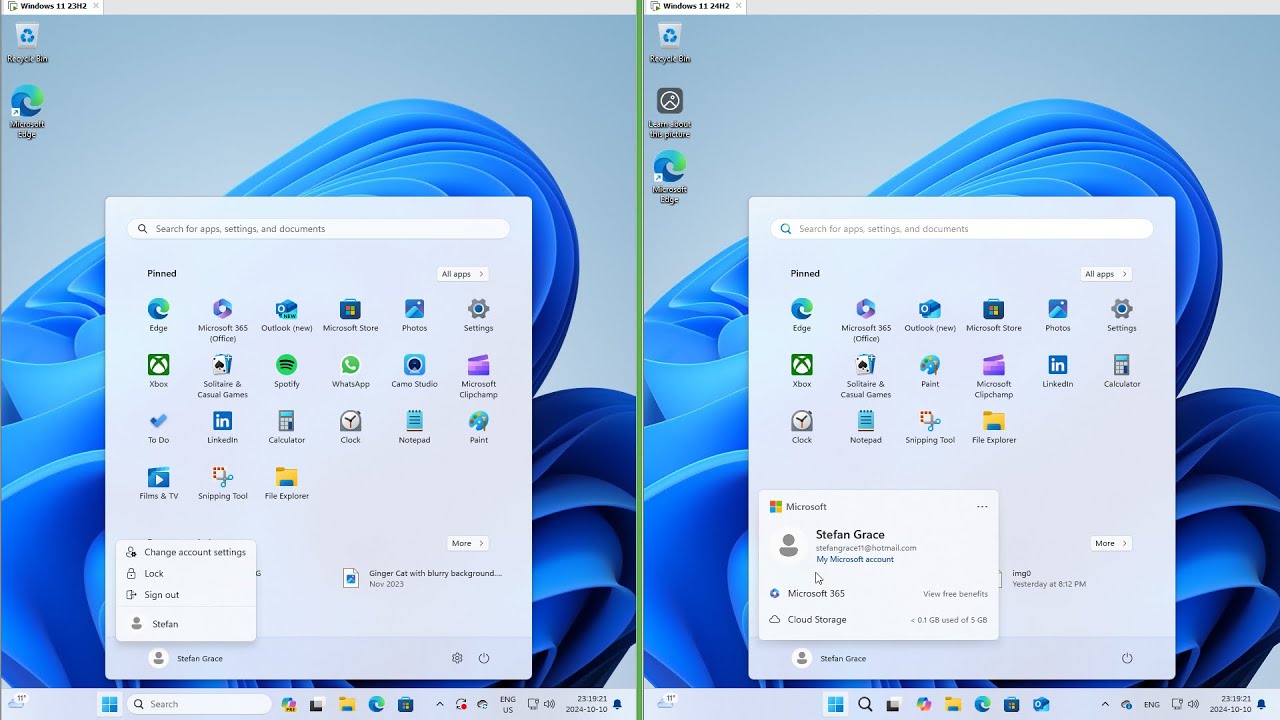
Task: Open Recycle Bin on the 23H2 desktop
Action: tap(27, 44)
